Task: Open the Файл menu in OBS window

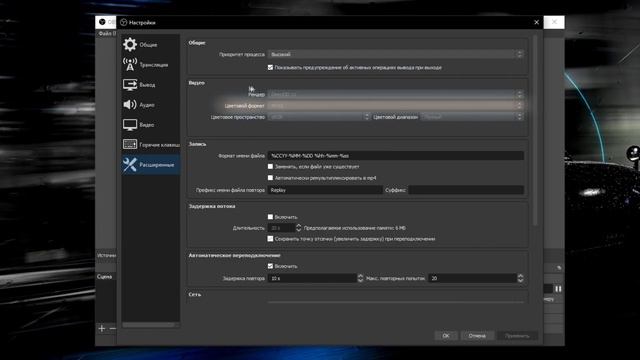Action: (105, 33)
